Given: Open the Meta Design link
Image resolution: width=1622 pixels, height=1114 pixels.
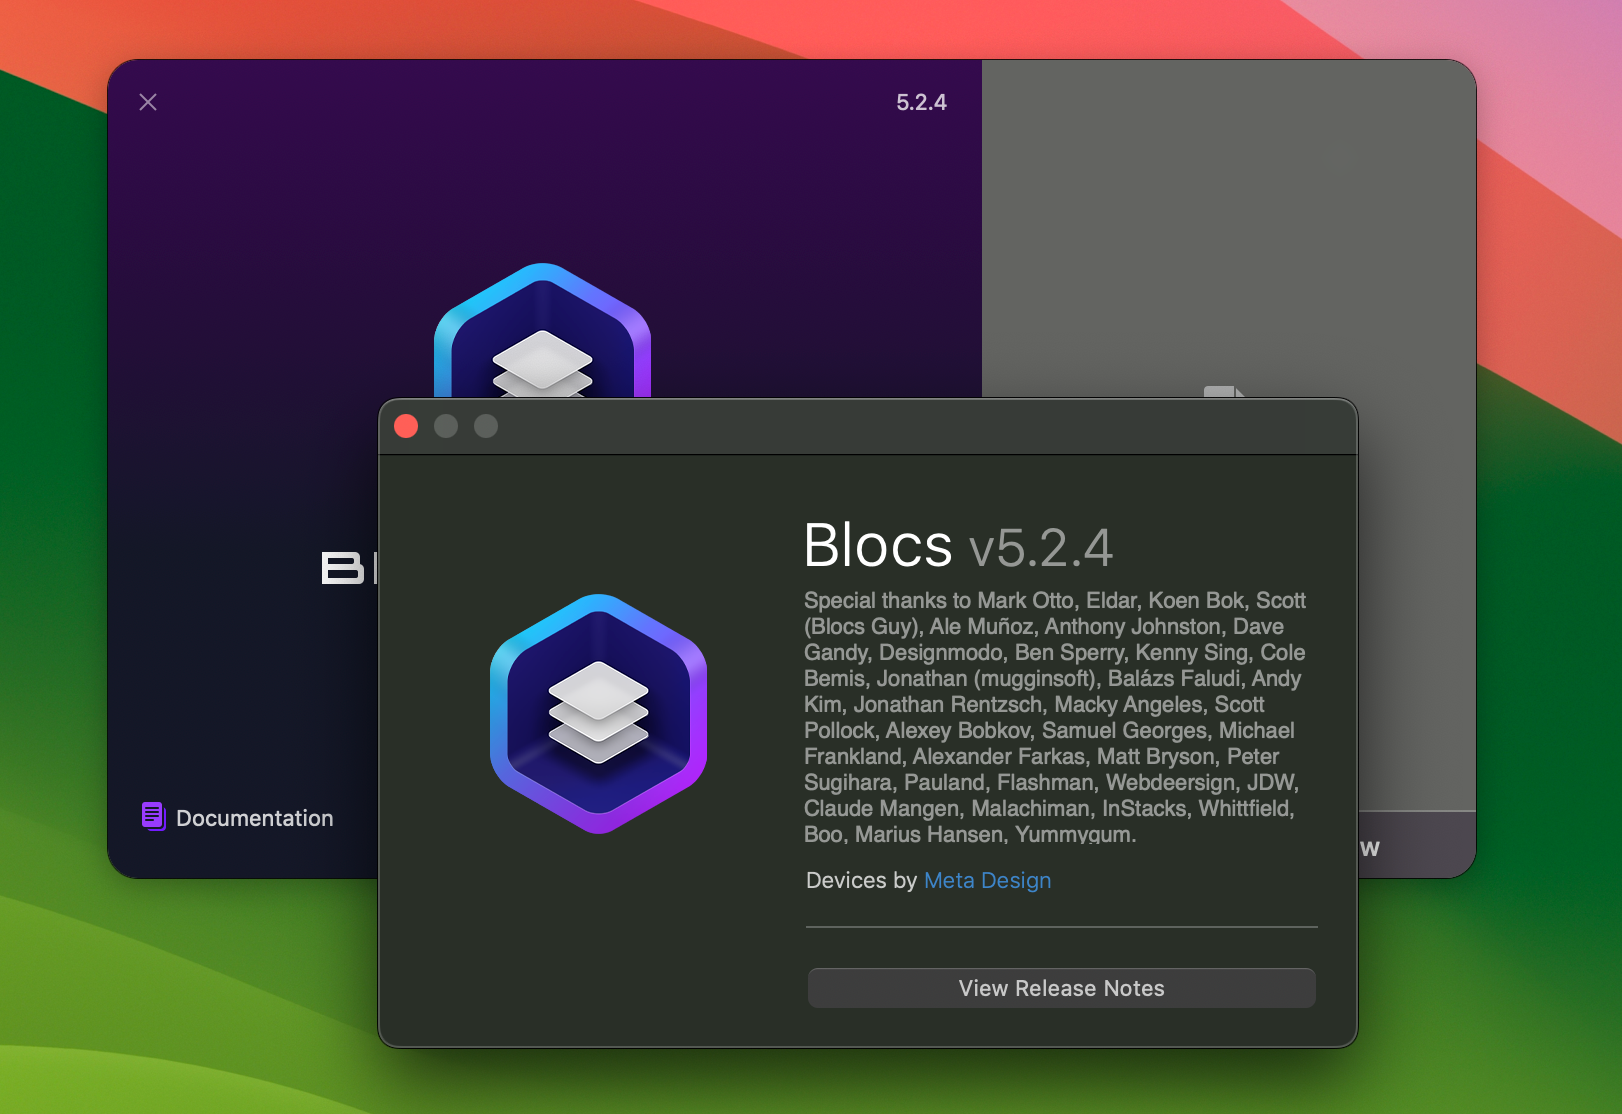Looking at the screenshot, I should tap(987, 880).
